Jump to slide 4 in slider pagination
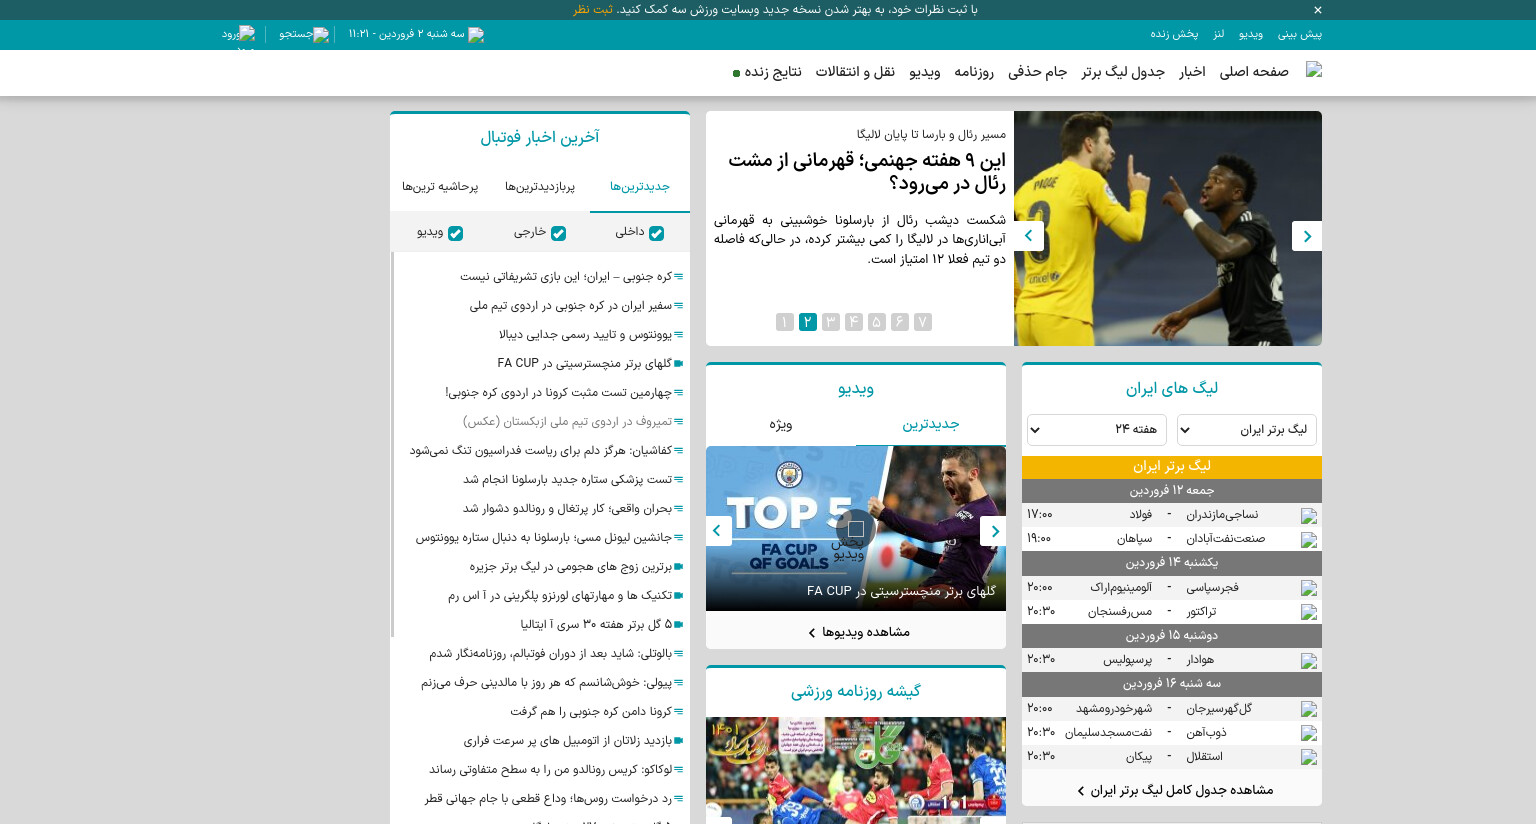 coord(854,322)
